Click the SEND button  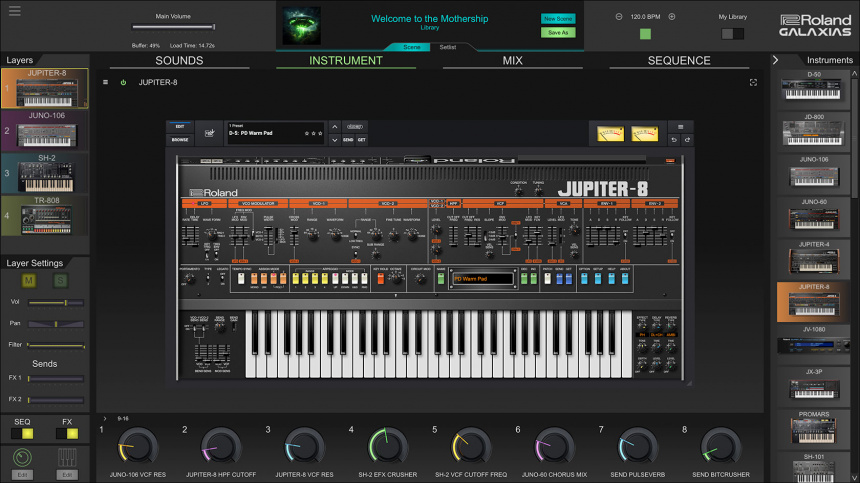click(x=348, y=140)
